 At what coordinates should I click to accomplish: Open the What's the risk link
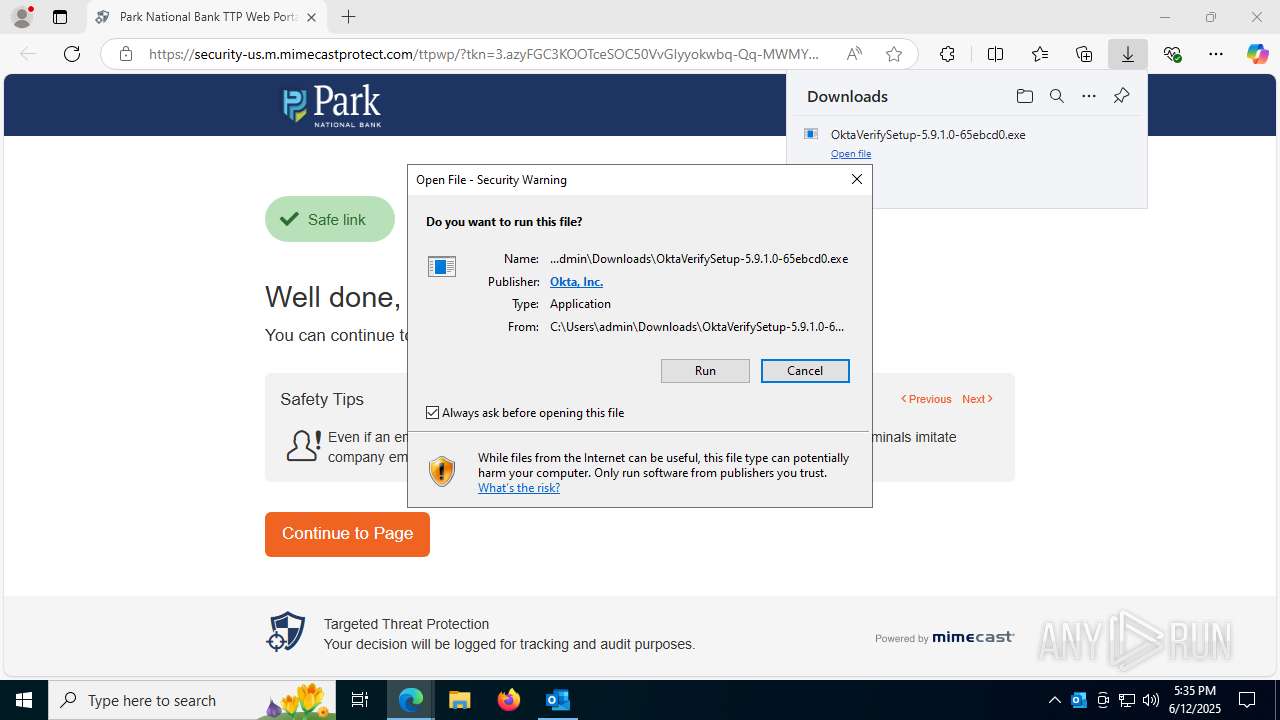[x=519, y=488]
